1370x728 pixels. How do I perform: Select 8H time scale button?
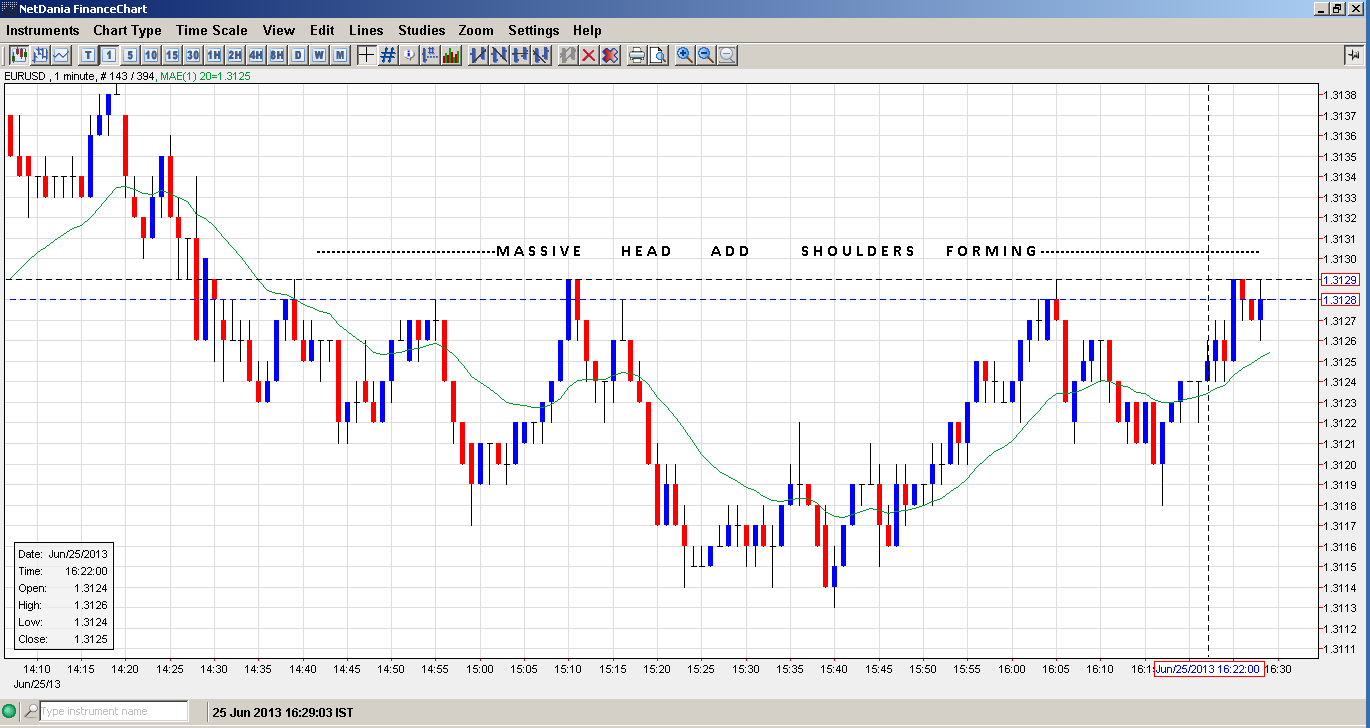pyautogui.click(x=277, y=55)
